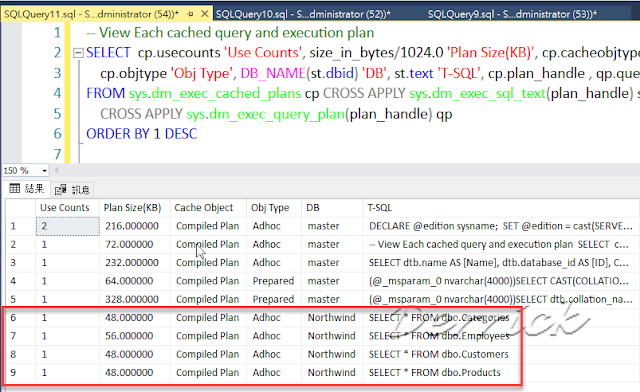Click line number 7 in the editor margin

58,154
